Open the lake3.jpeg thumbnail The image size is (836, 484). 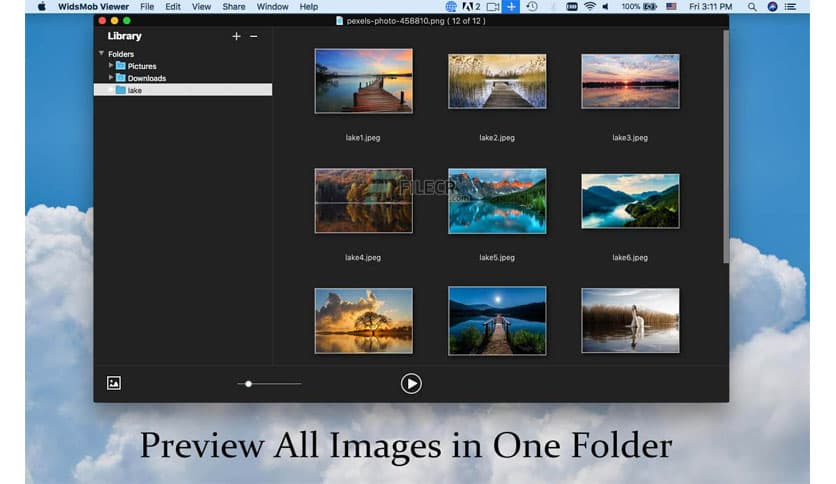coord(630,81)
